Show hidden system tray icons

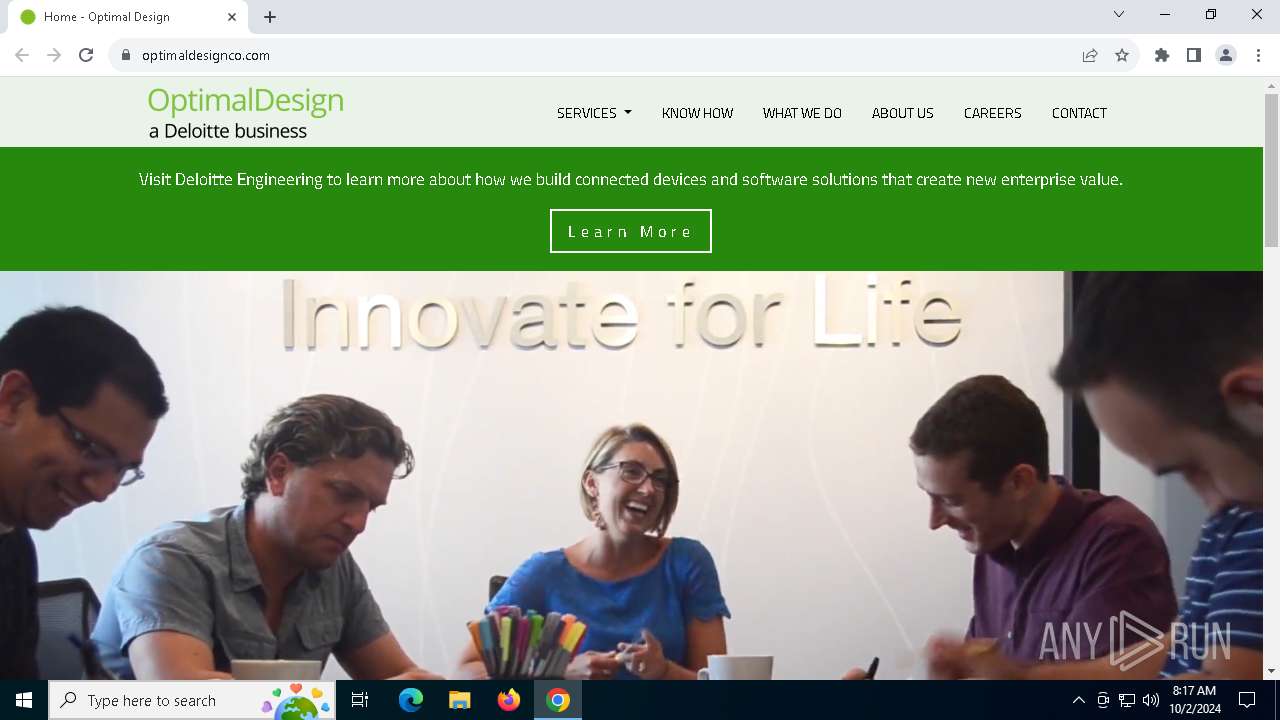click(1078, 700)
